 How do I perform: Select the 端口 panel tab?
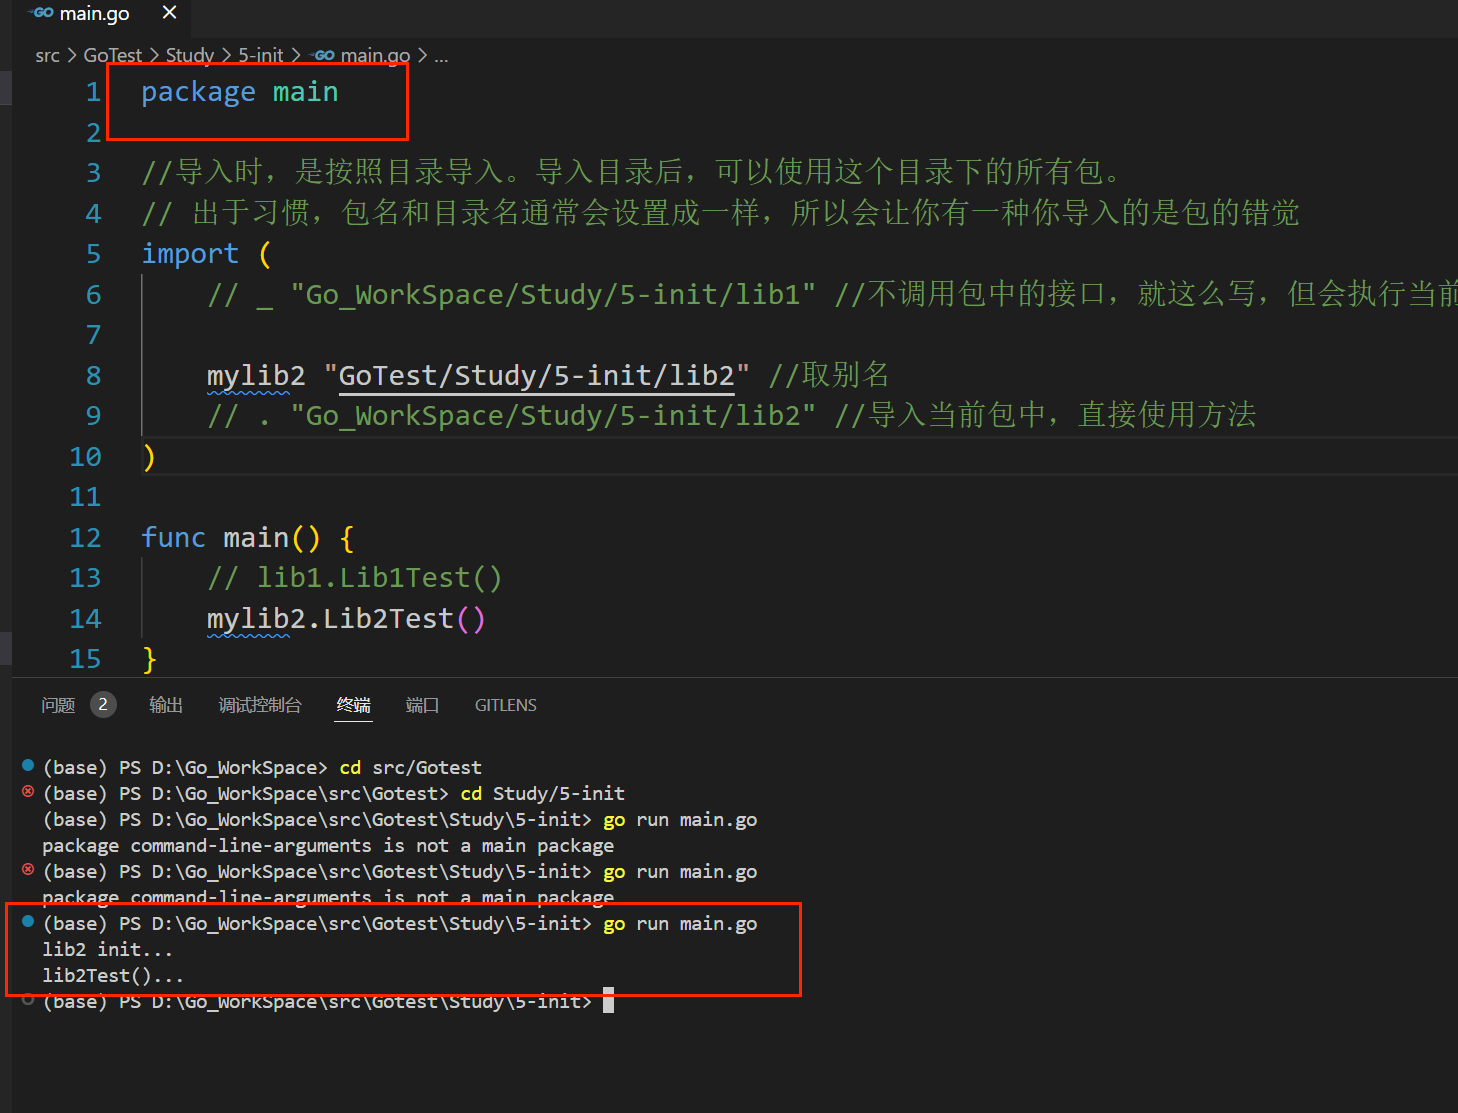(422, 705)
